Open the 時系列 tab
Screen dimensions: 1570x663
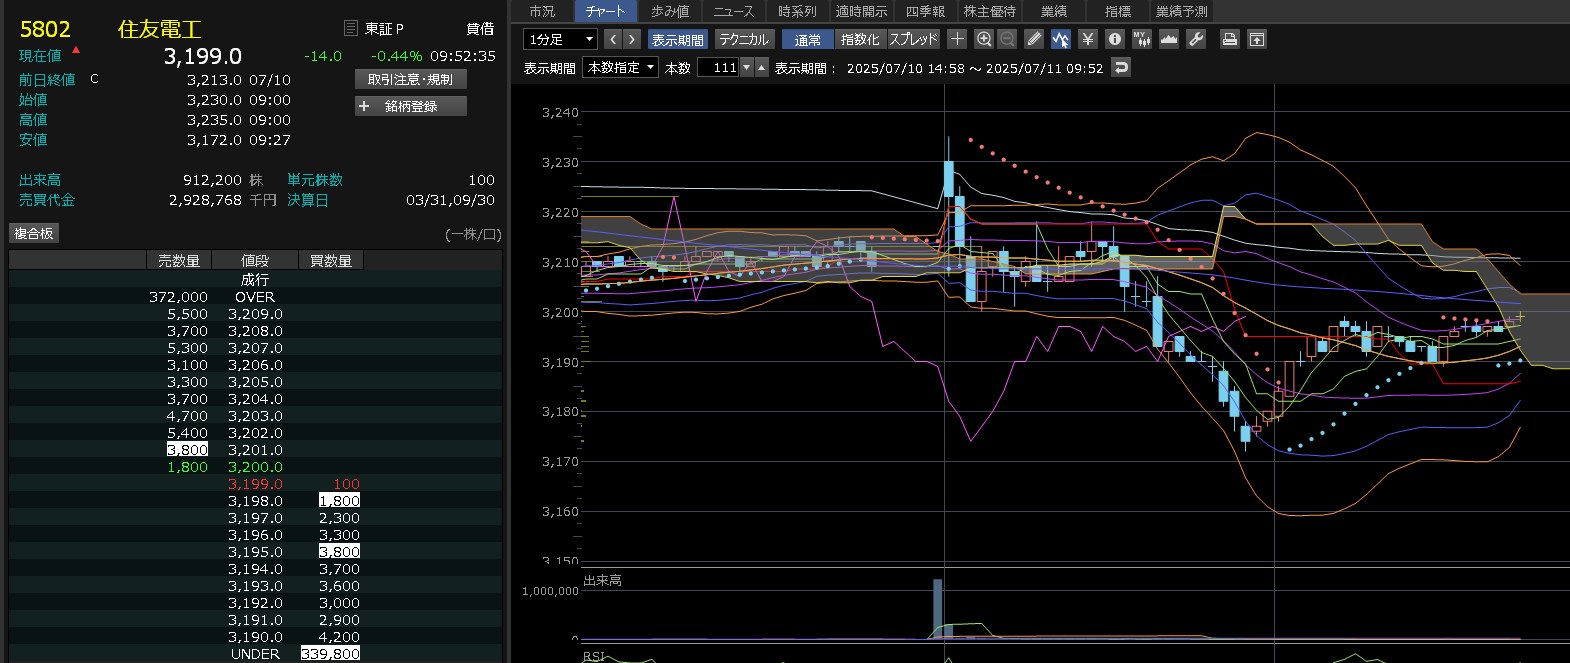pos(797,11)
